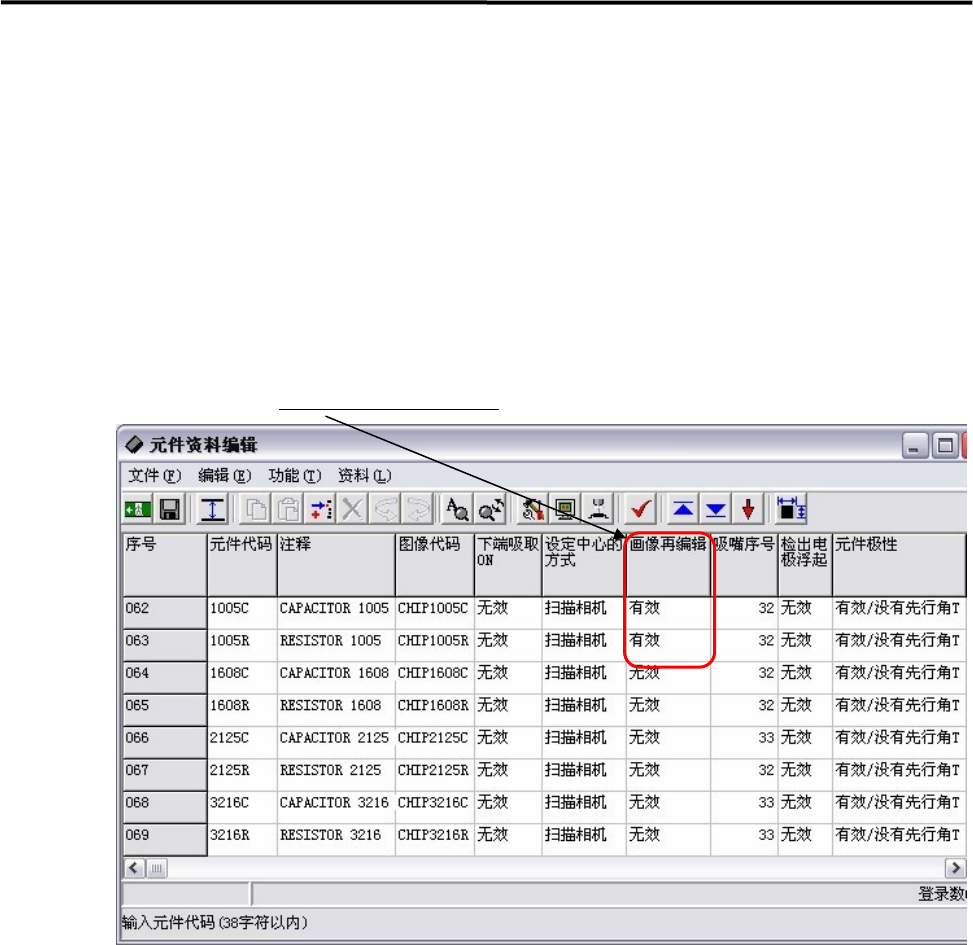
Task: Click image code cell CHIP3216R
Action: tap(434, 839)
